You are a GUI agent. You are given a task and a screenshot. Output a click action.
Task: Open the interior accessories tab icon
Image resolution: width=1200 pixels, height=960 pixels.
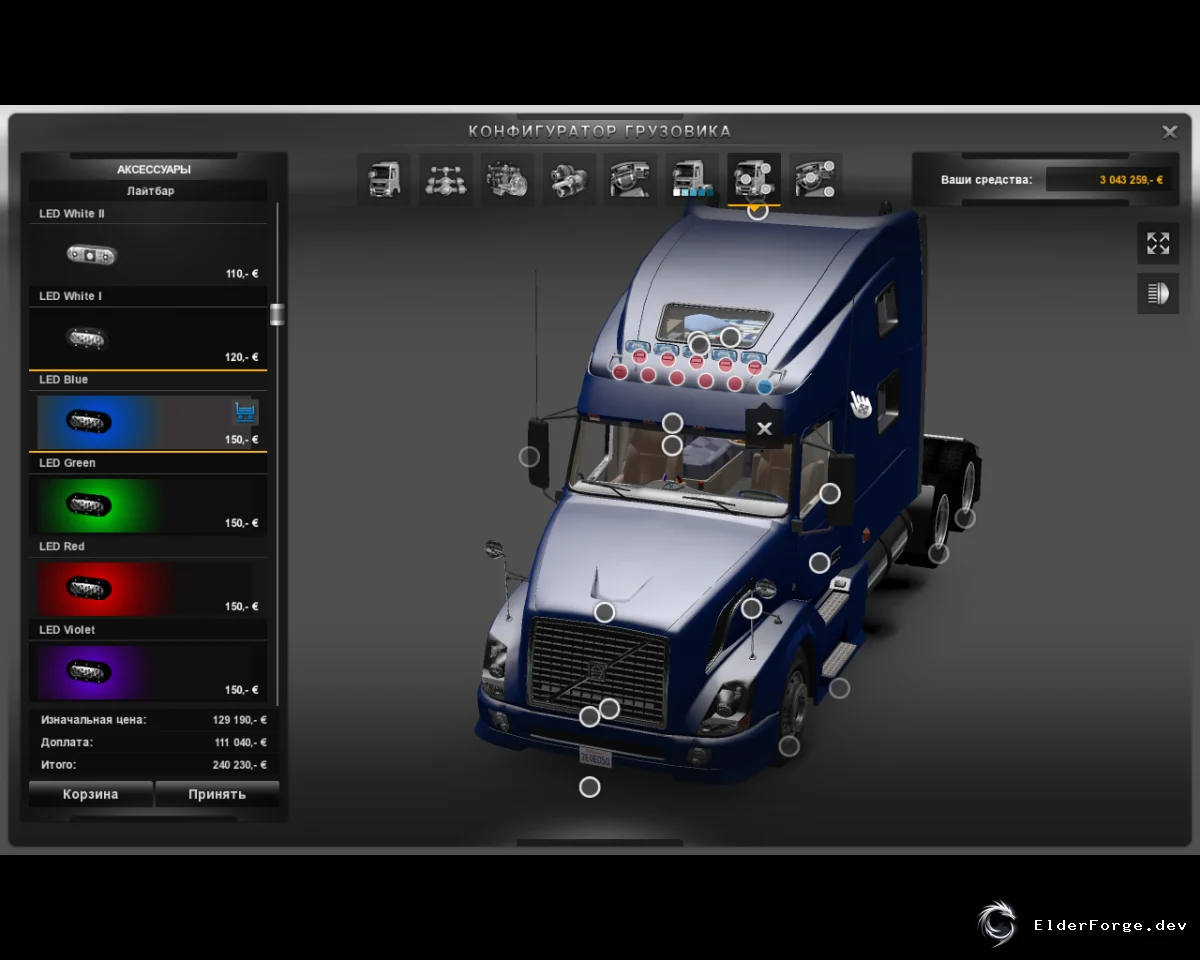(816, 180)
